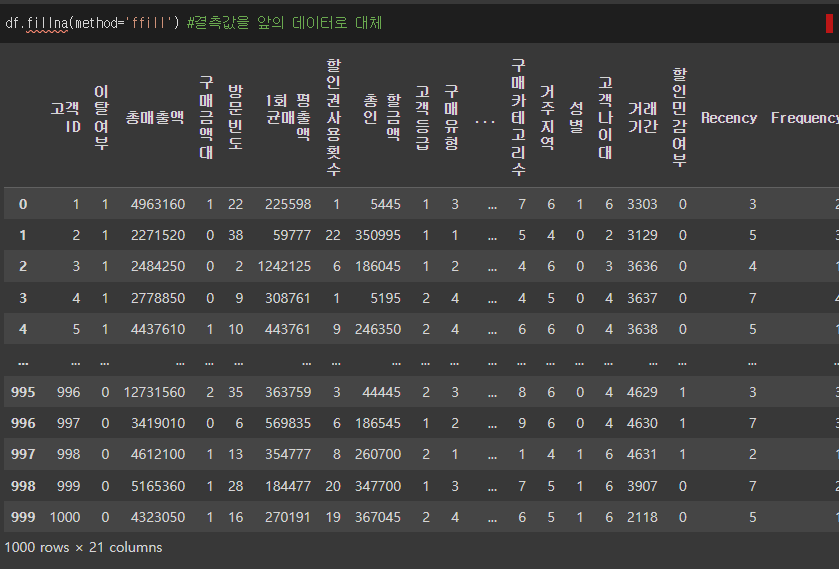
Task: Select the 고객ID column header
Action: click(x=65, y=117)
